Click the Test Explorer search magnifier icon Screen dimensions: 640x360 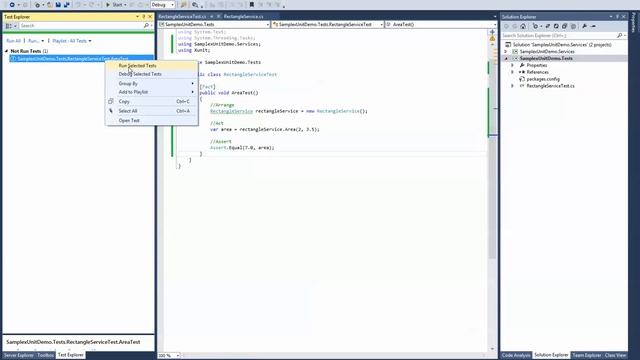(x=146, y=26)
